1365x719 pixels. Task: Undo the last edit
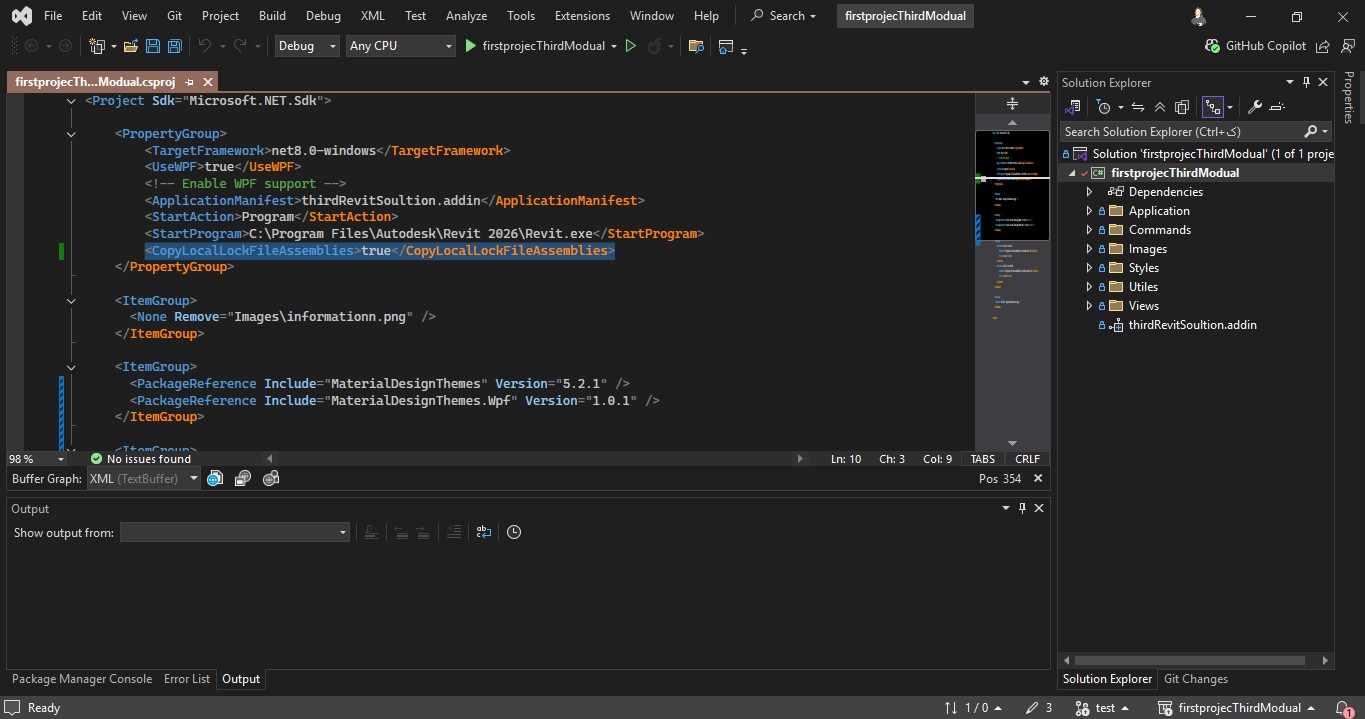204,46
